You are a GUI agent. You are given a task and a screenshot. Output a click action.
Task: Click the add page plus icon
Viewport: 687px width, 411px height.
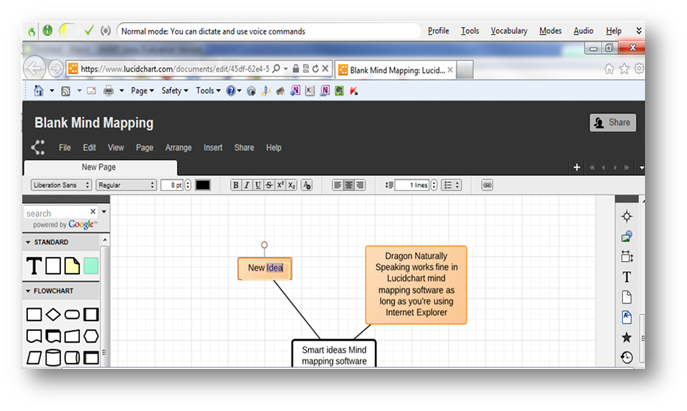click(x=576, y=167)
